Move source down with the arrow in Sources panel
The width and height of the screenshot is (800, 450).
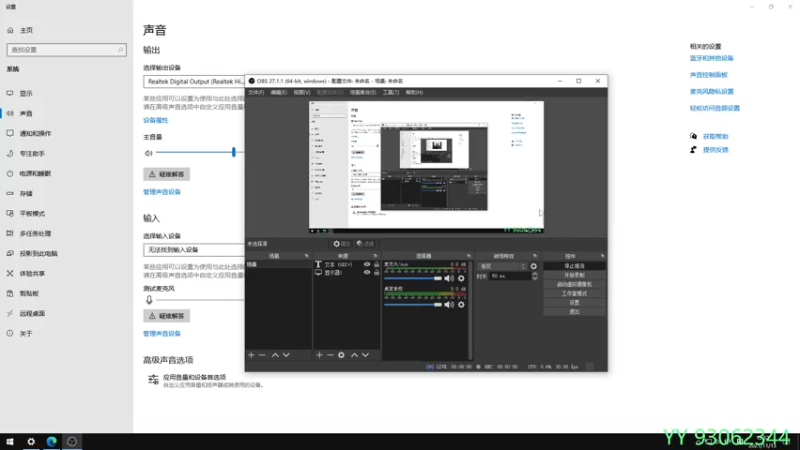[365, 355]
